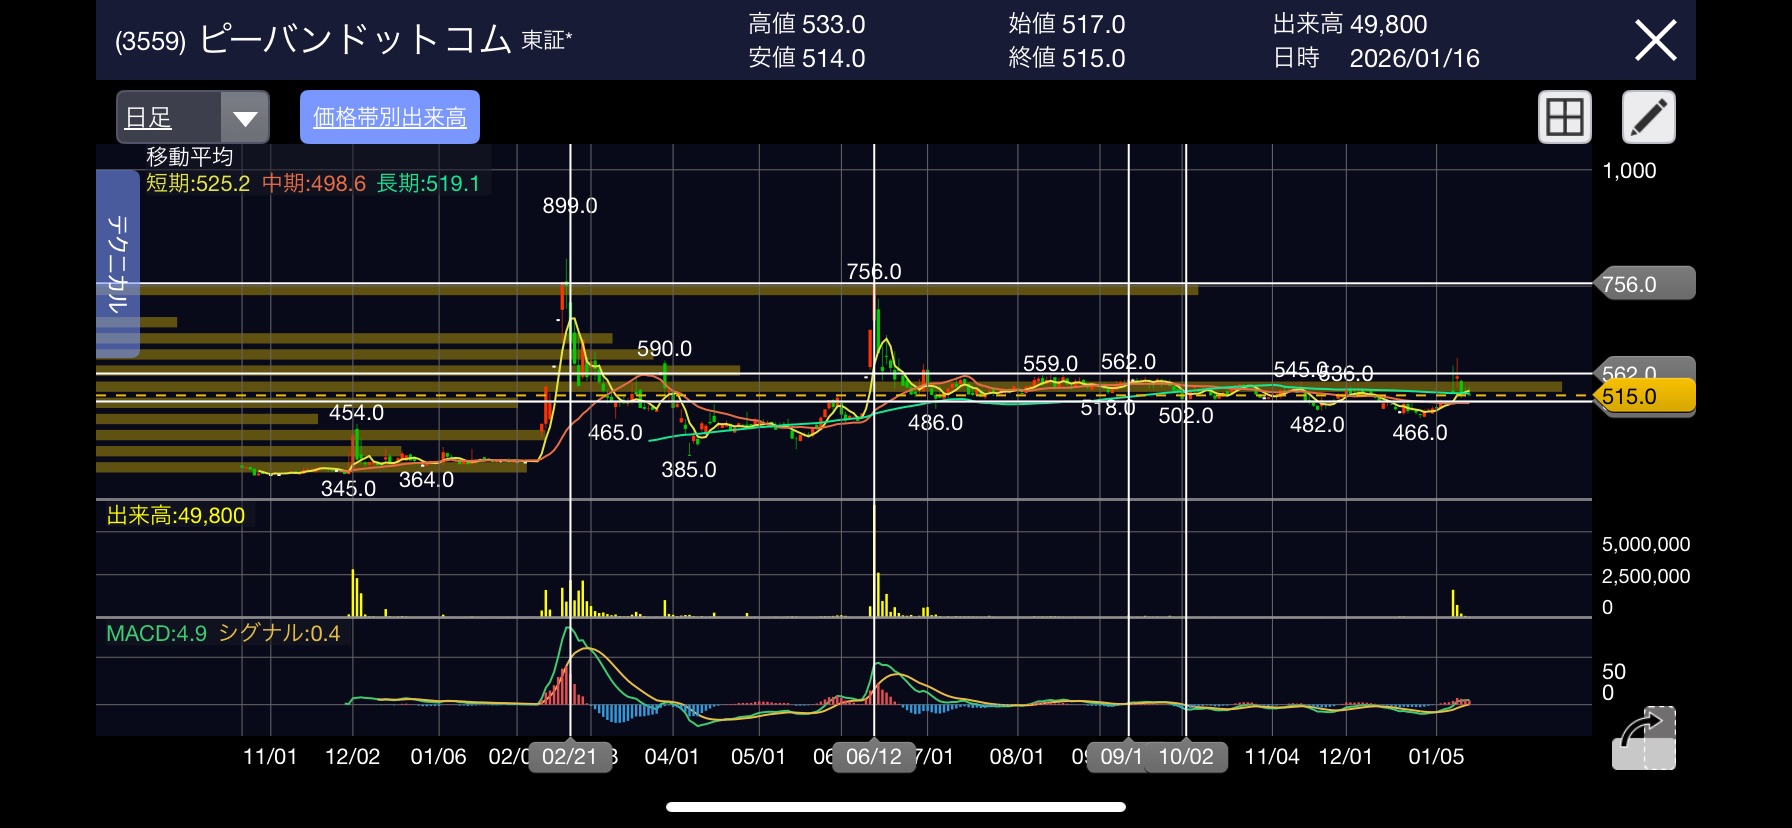Tap the 562.0 price line tag
Viewport: 1792px width, 828px height.
[1643, 369]
